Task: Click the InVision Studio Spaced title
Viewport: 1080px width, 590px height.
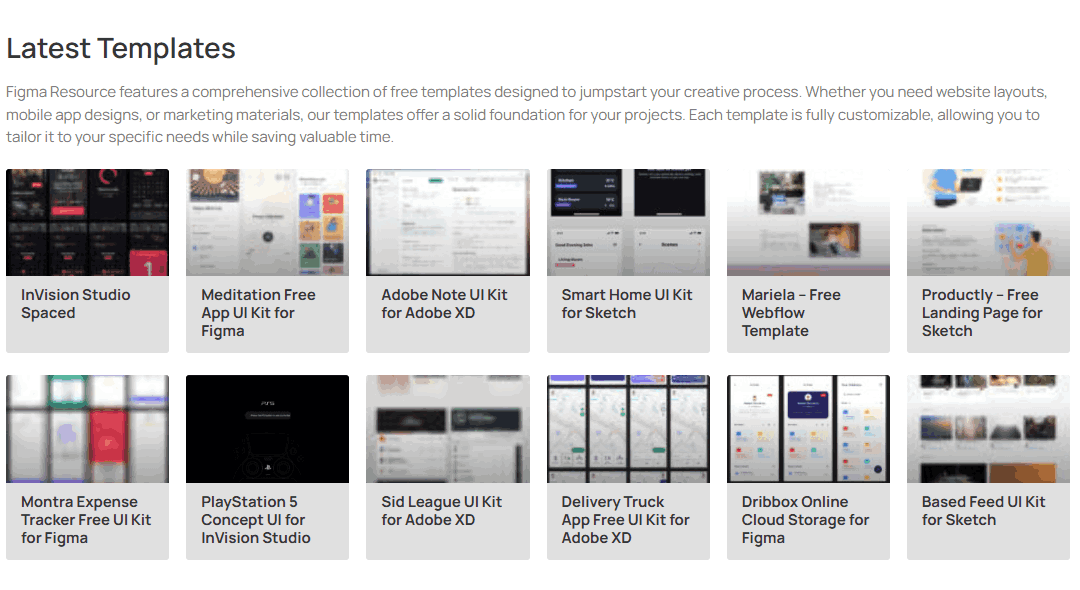Action: pos(76,304)
